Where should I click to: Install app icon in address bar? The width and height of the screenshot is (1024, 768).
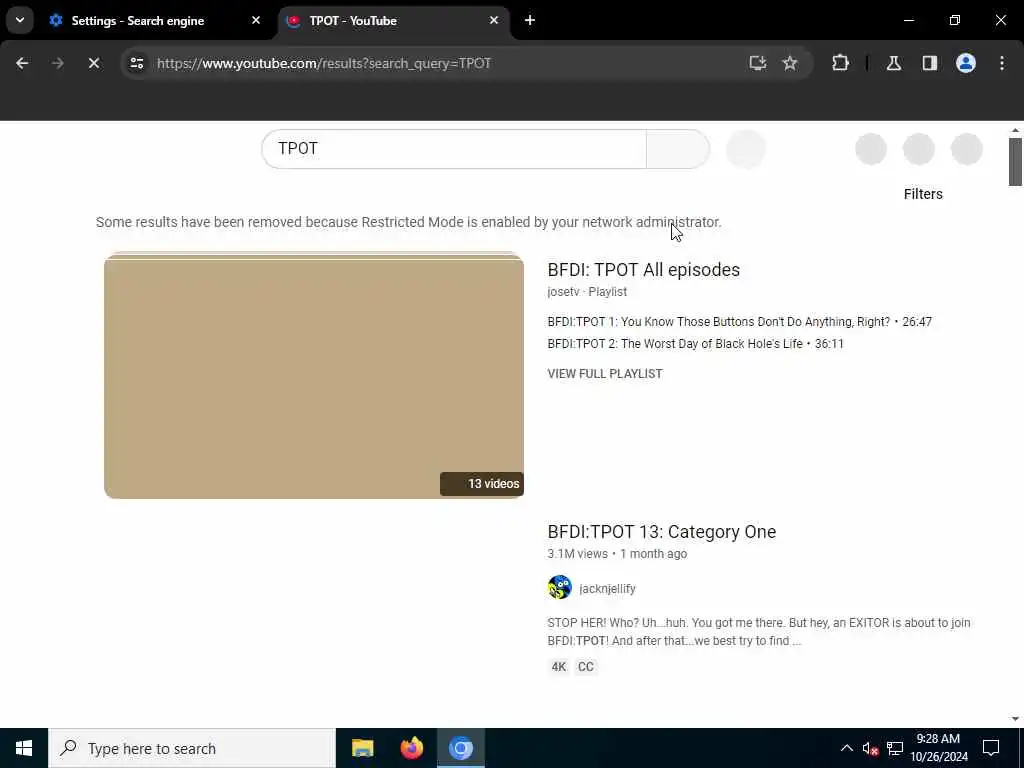758,63
